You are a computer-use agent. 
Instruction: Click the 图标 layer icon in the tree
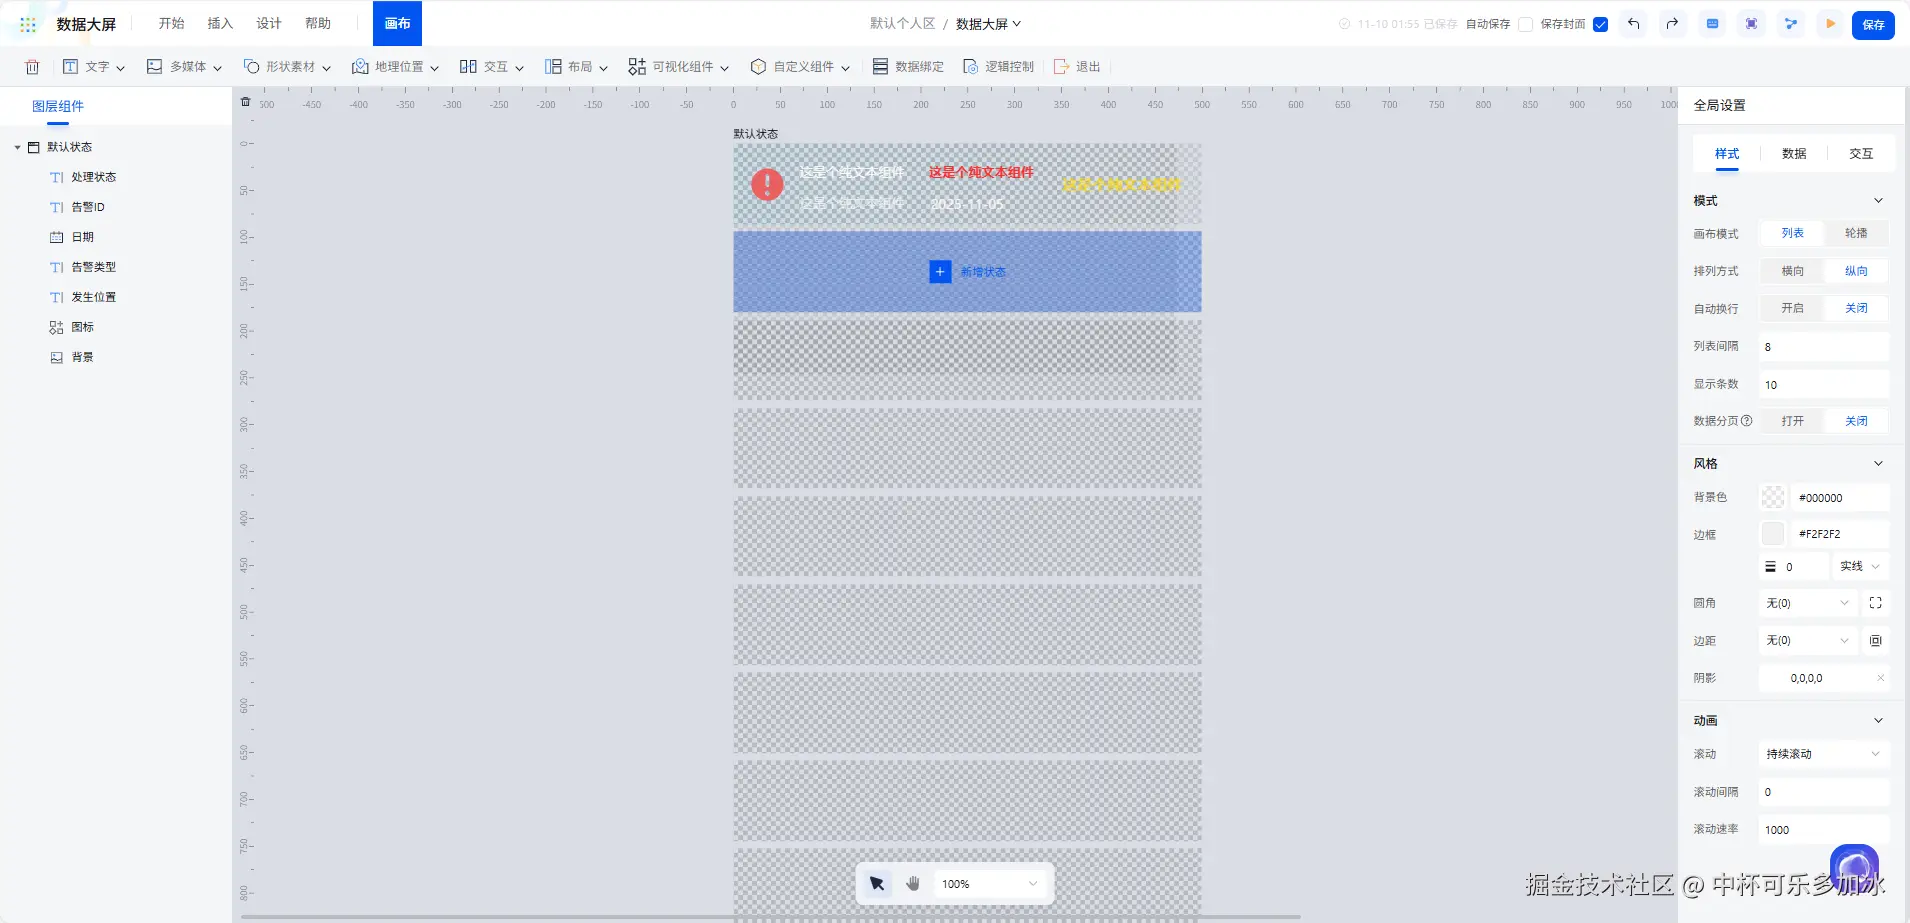coord(56,327)
